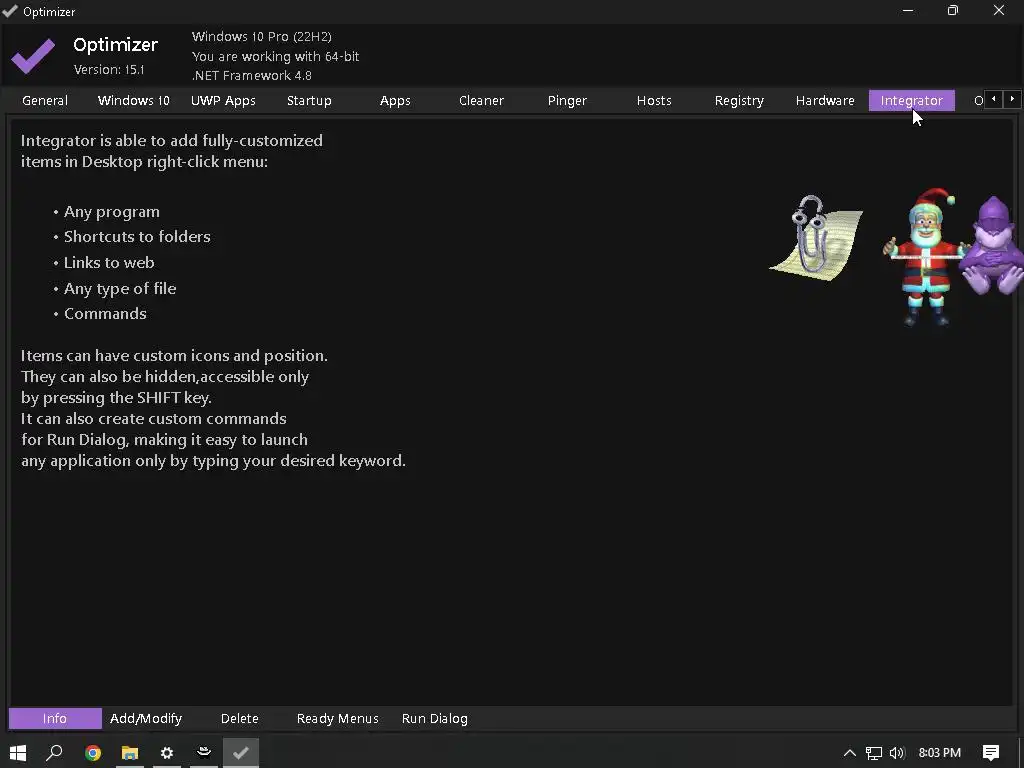Viewport: 1024px width, 768px height.
Task: Open the Windows Start menu
Action: pyautogui.click(x=18, y=753)
